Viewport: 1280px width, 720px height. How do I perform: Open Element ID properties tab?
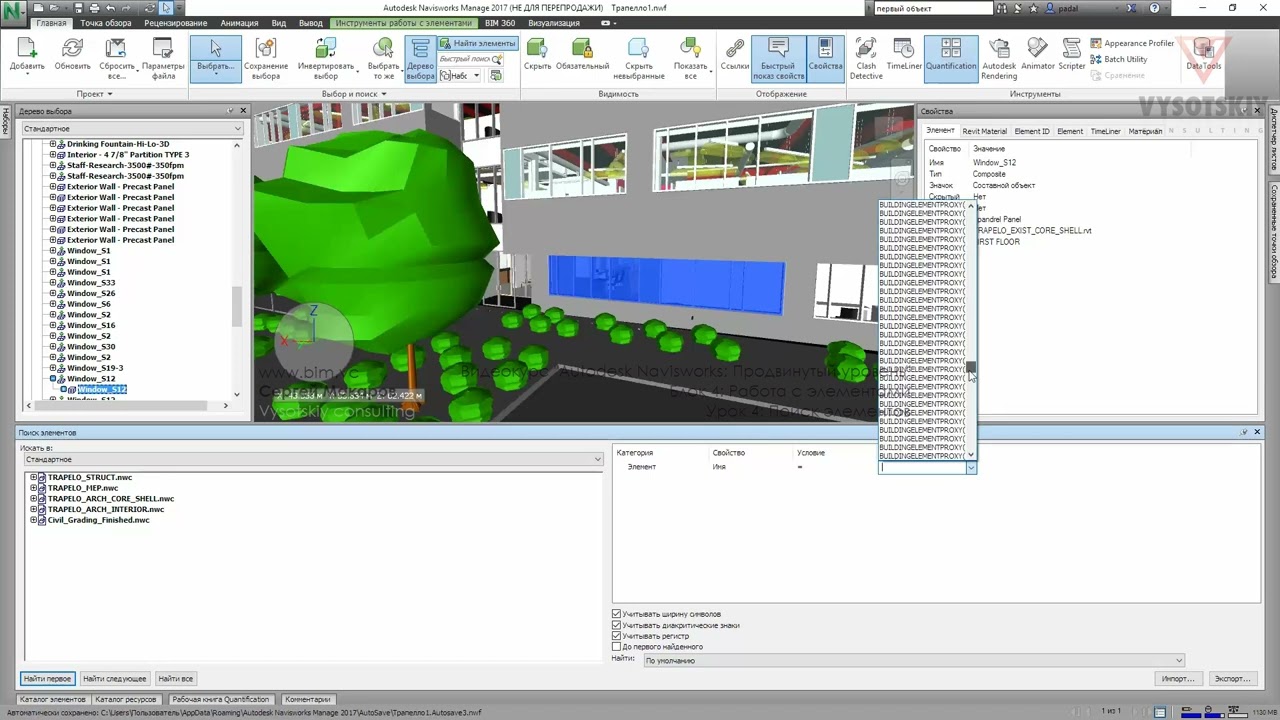pos(1032,131)
